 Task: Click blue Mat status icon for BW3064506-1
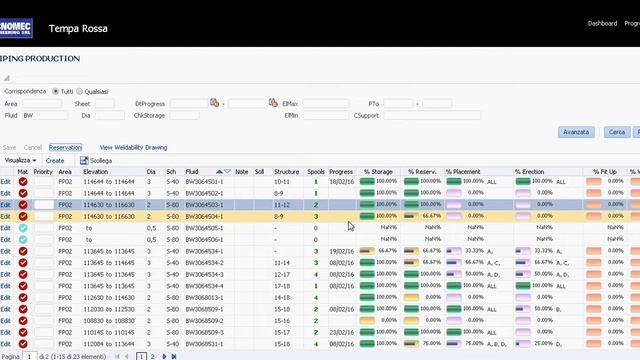tap(23, 240)
